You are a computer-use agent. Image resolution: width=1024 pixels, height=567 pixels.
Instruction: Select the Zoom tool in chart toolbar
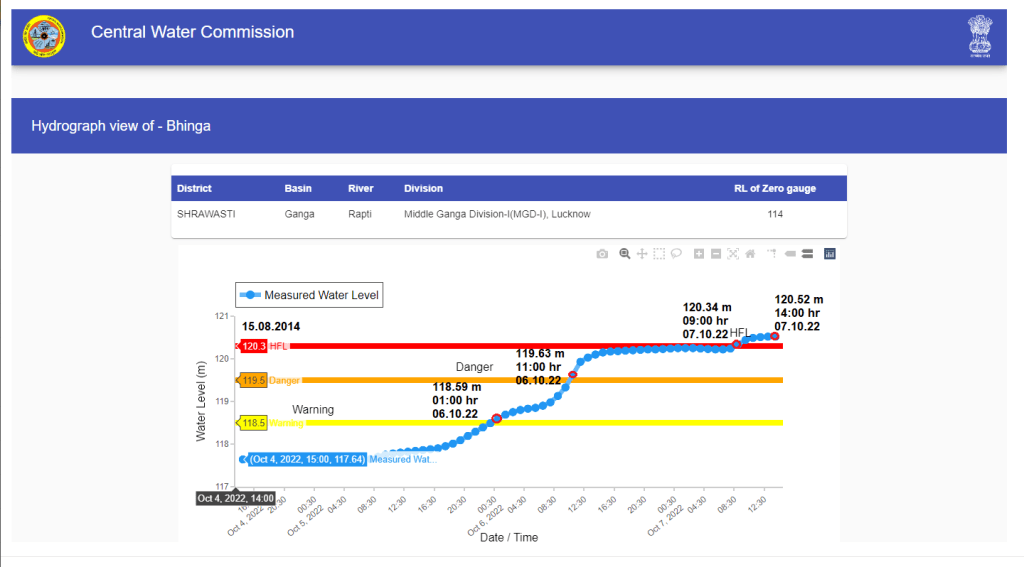tap(625, 254)
